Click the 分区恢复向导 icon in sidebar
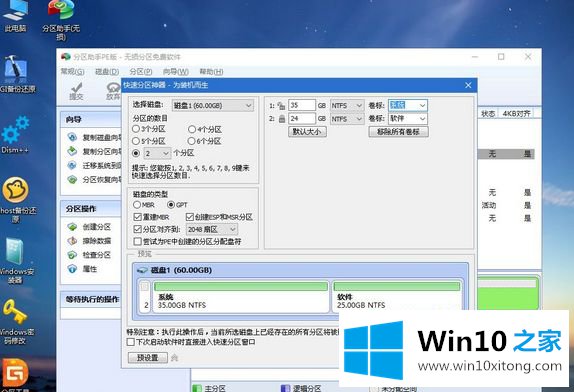The height and width of the screenshot is (392, 574). coord(72,179)
